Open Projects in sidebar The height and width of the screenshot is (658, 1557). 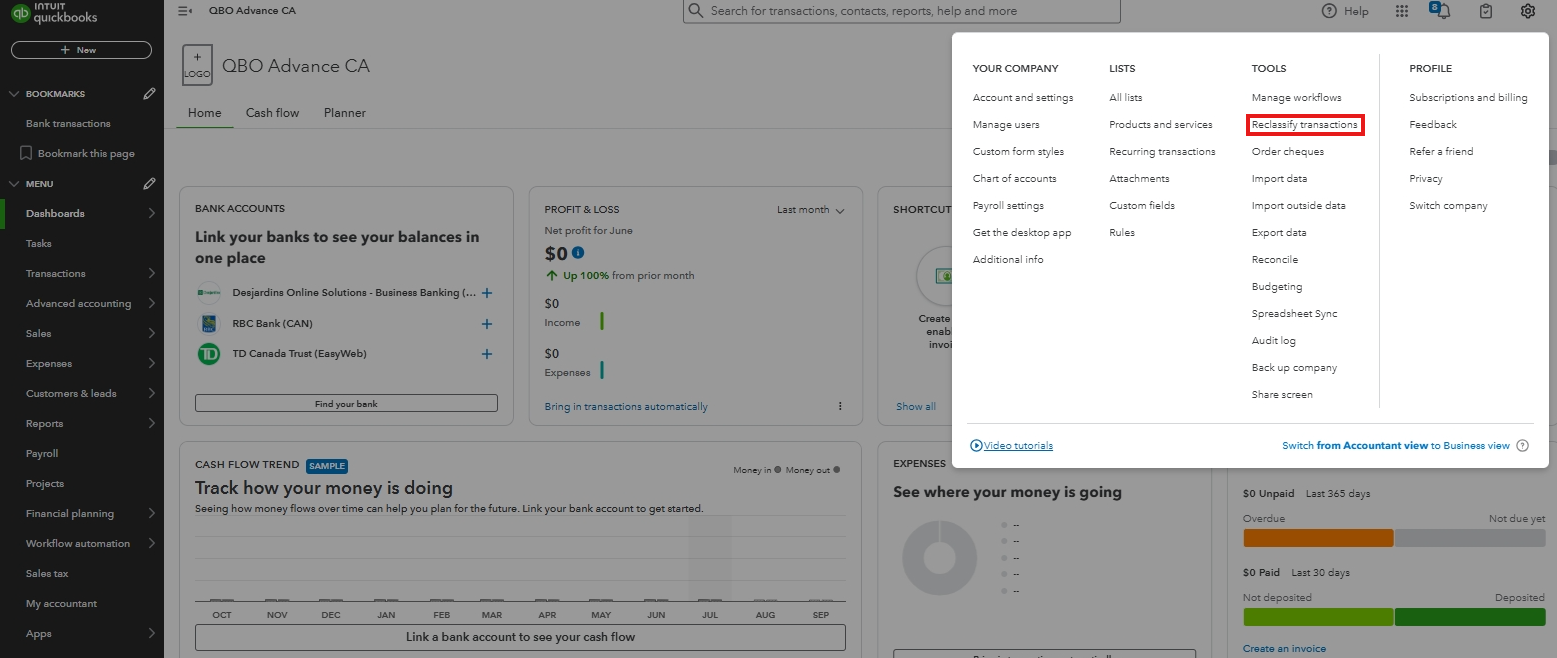coord(45,484)
